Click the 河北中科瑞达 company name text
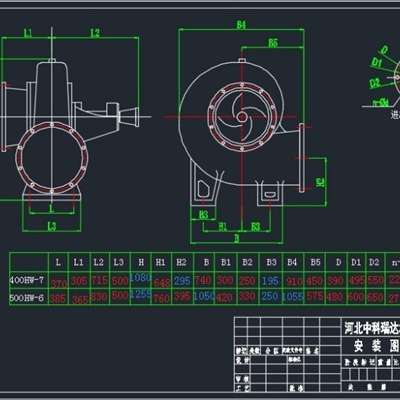 tap(372, 329)
